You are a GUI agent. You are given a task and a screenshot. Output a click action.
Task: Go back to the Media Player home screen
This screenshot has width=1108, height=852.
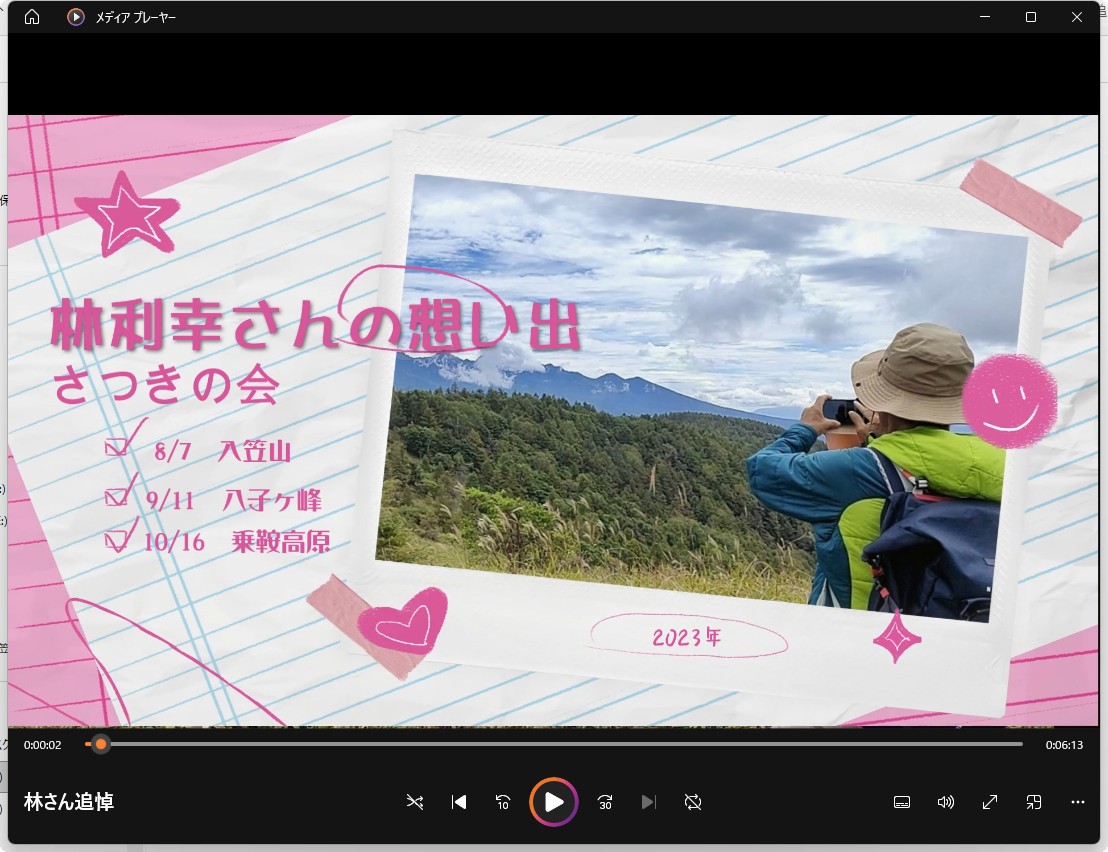34,17
